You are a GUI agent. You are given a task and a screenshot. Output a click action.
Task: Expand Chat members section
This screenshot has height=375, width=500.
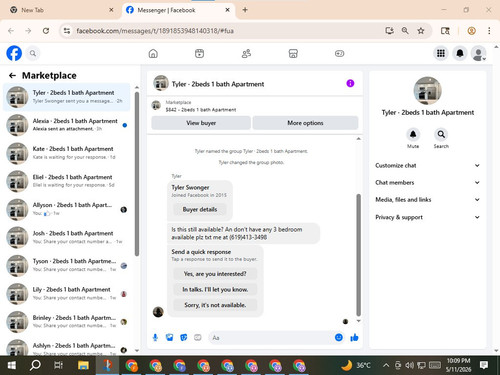427,182
